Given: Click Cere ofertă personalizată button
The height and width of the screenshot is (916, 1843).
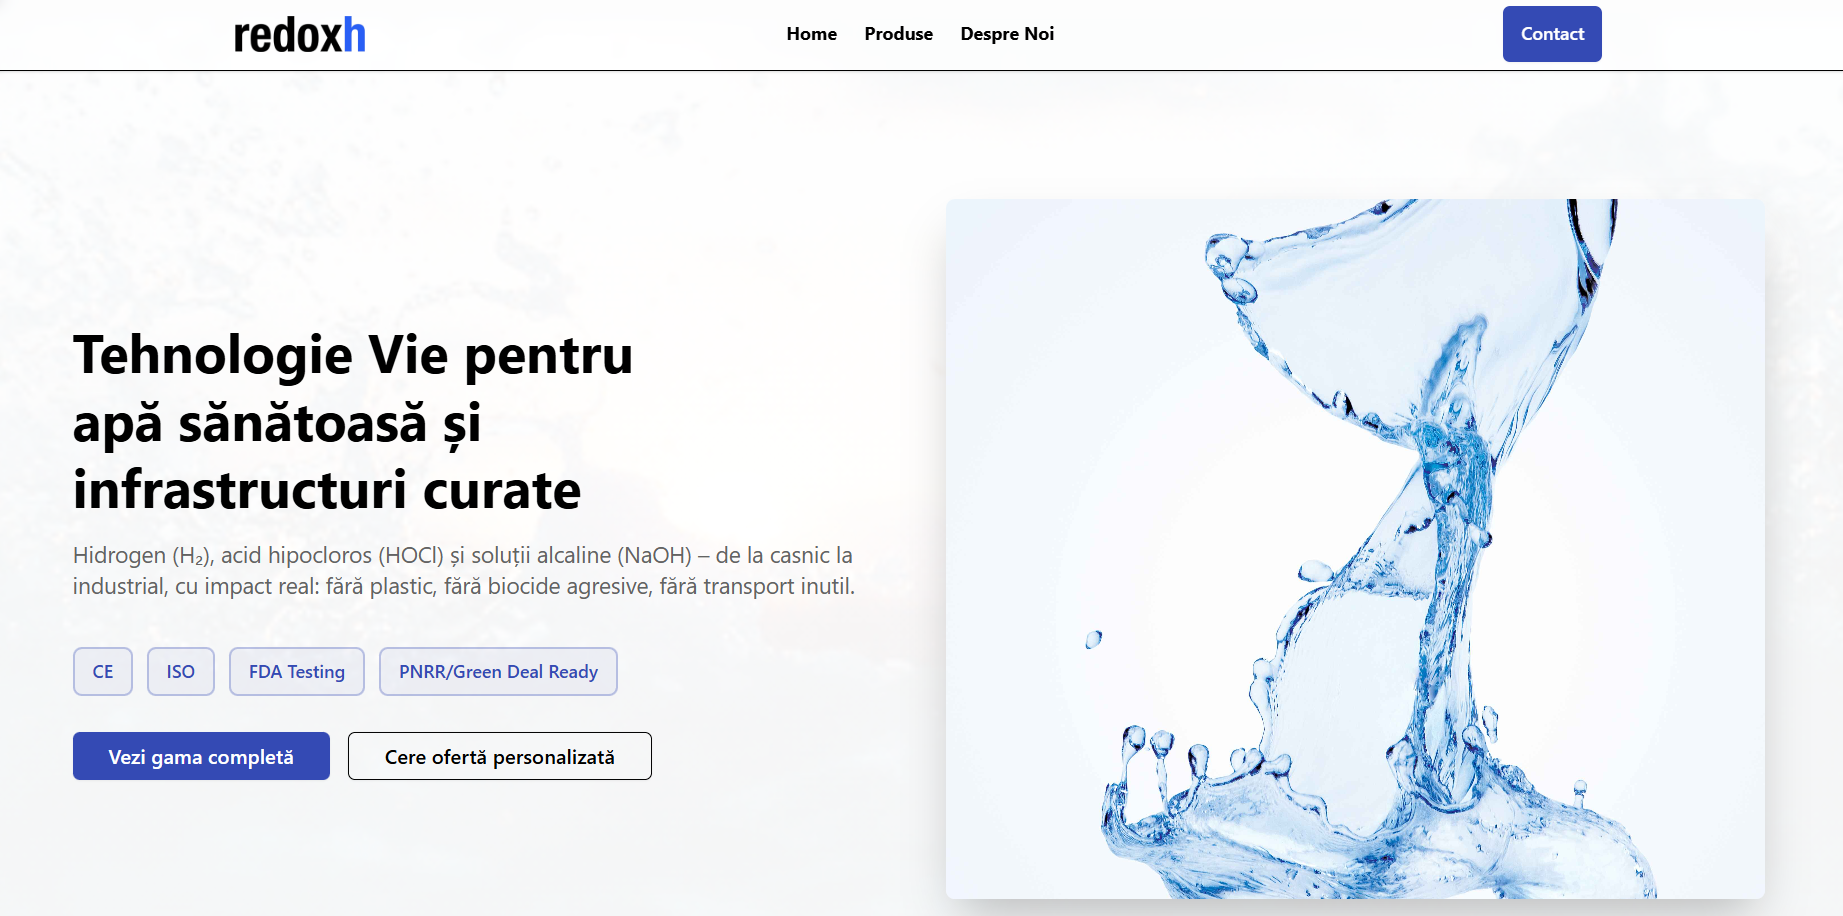Looking at the screenshot, I should 500,756.
